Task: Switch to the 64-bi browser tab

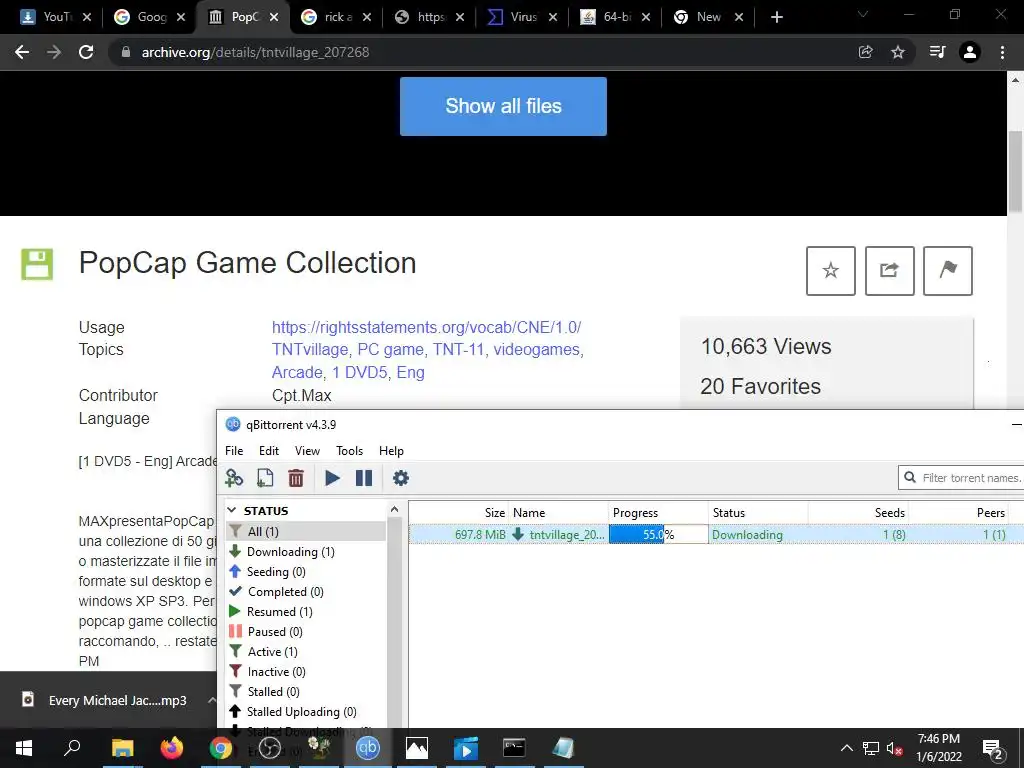Action: pos(616,17)
